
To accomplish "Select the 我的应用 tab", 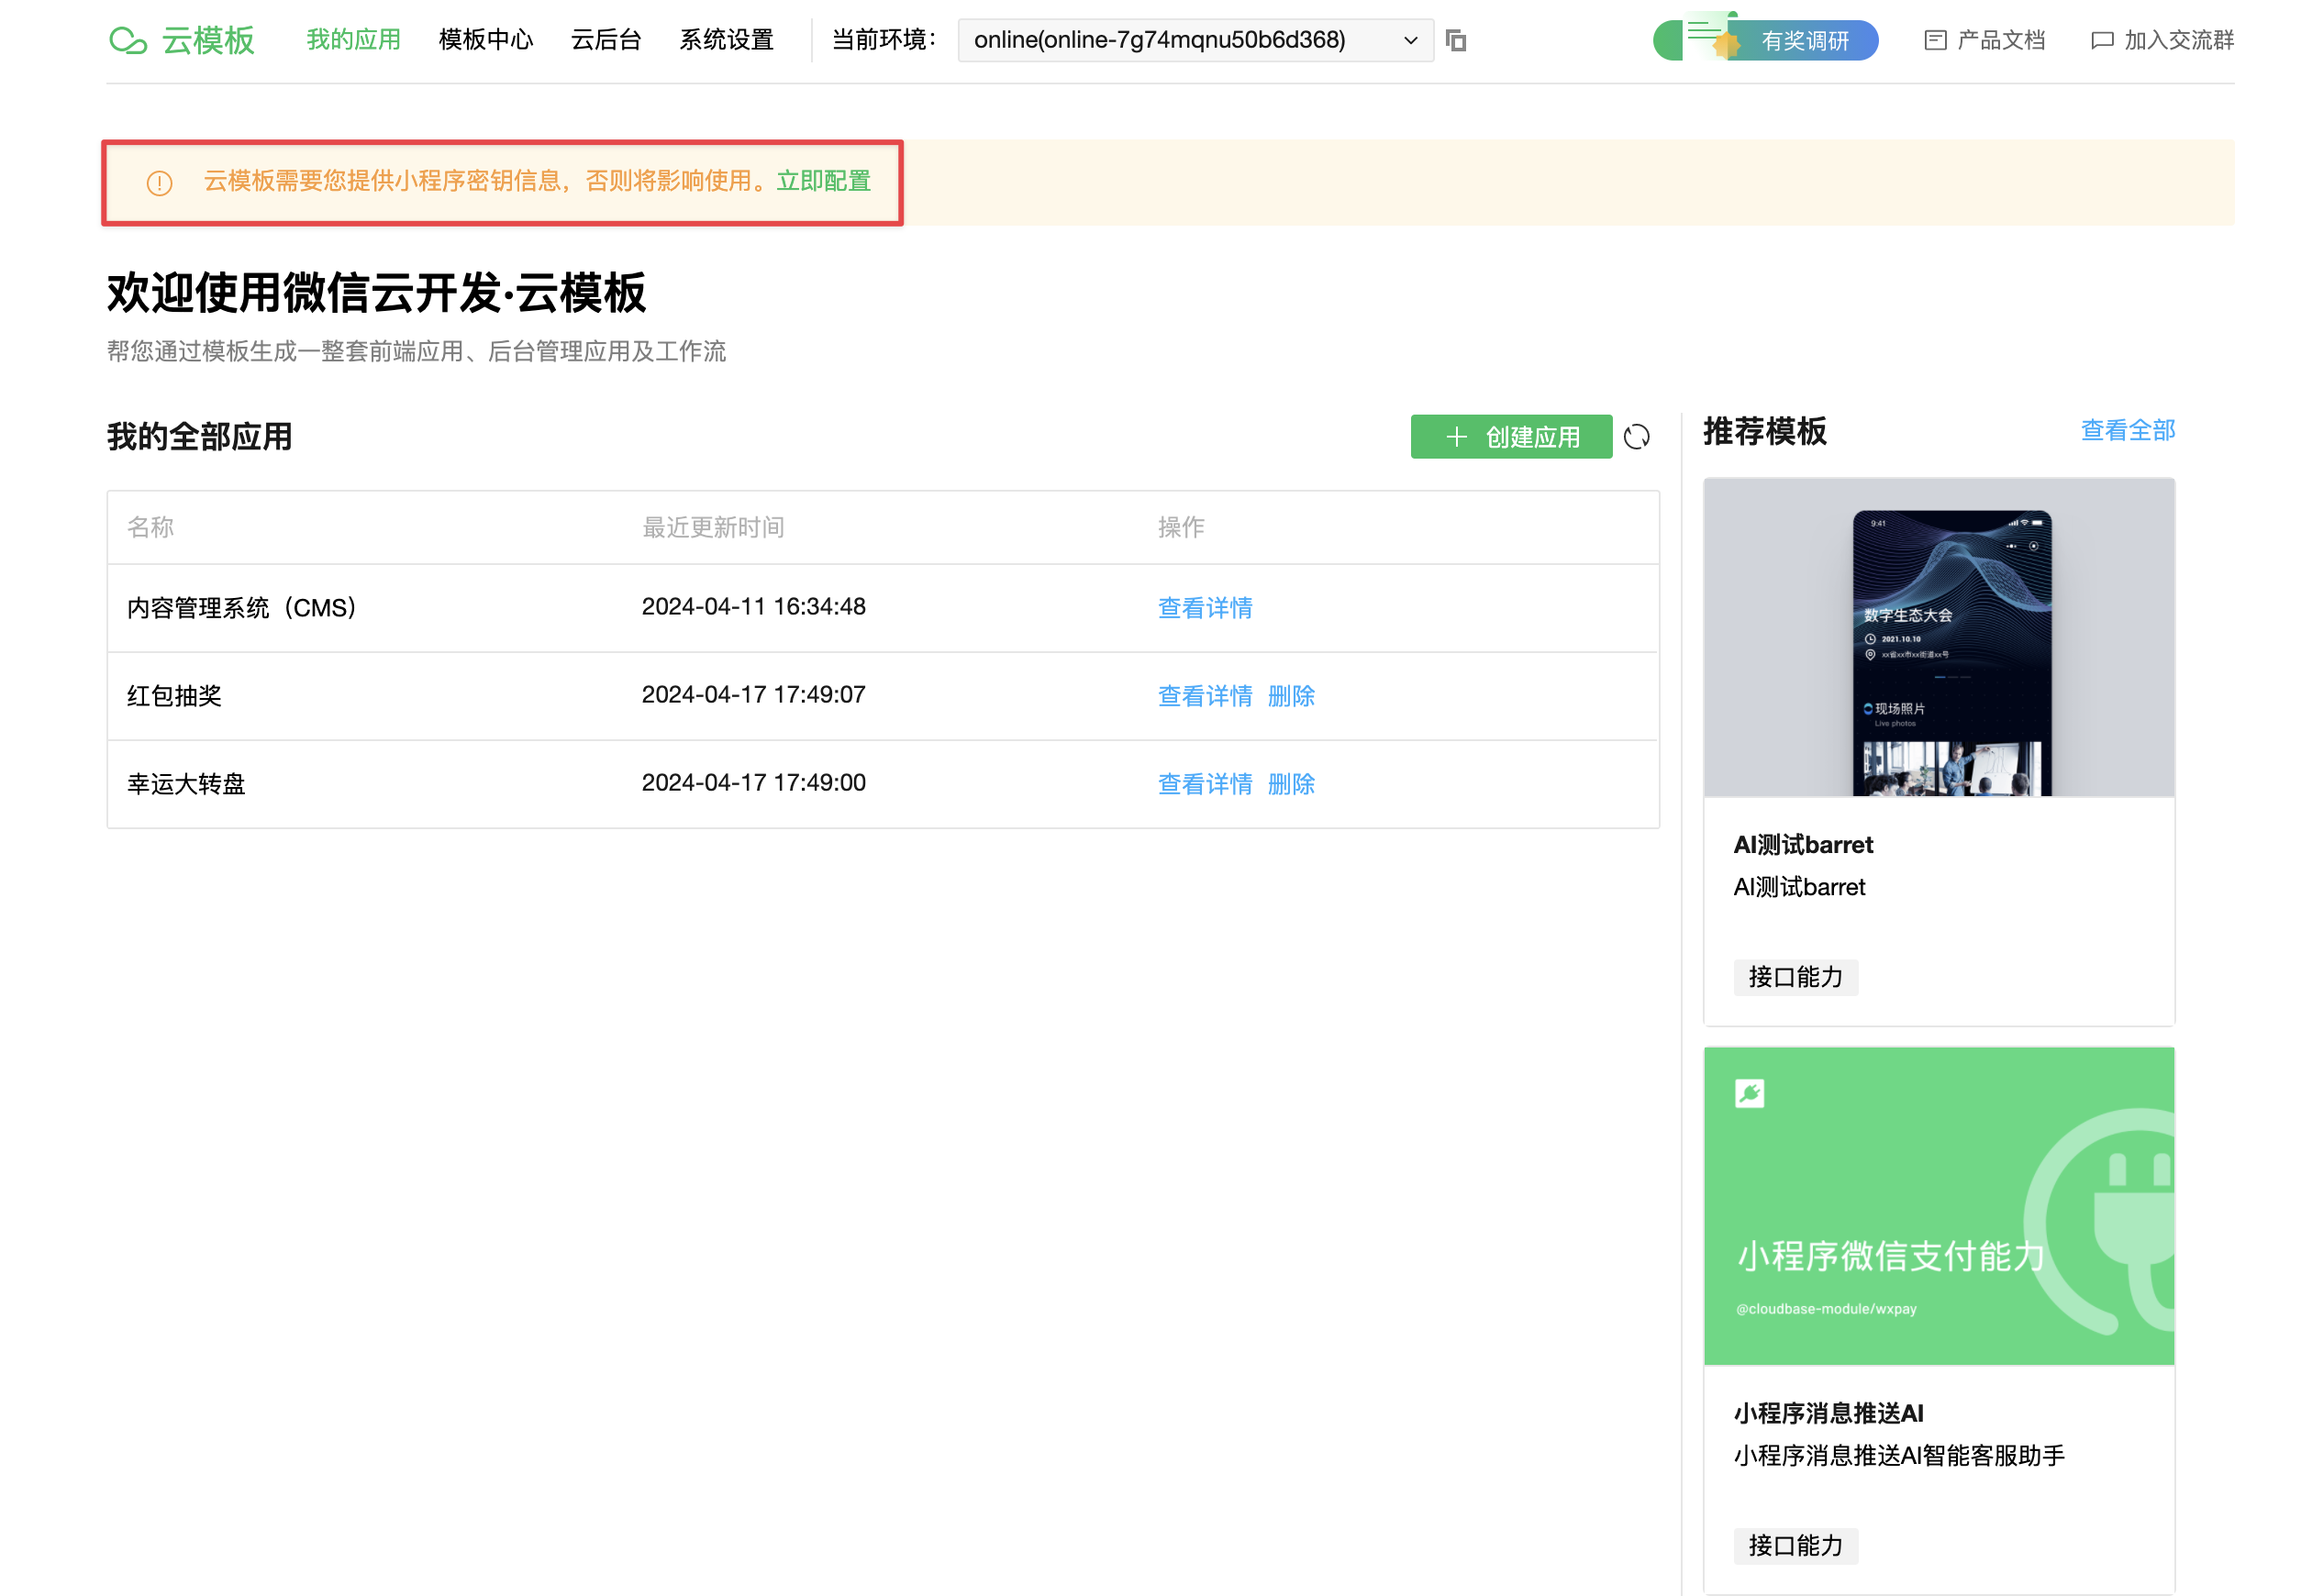I will (353, 40).
